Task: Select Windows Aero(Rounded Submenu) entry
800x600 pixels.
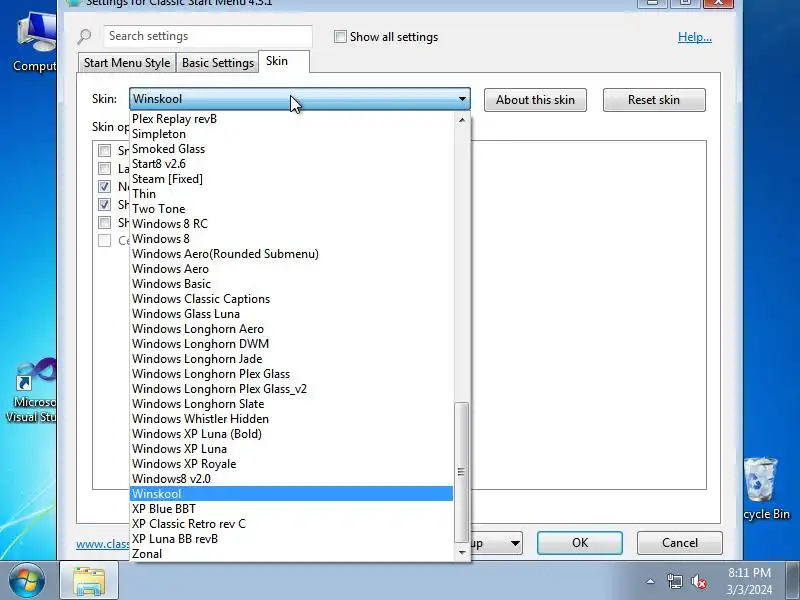Action: [x=292, y=254]
